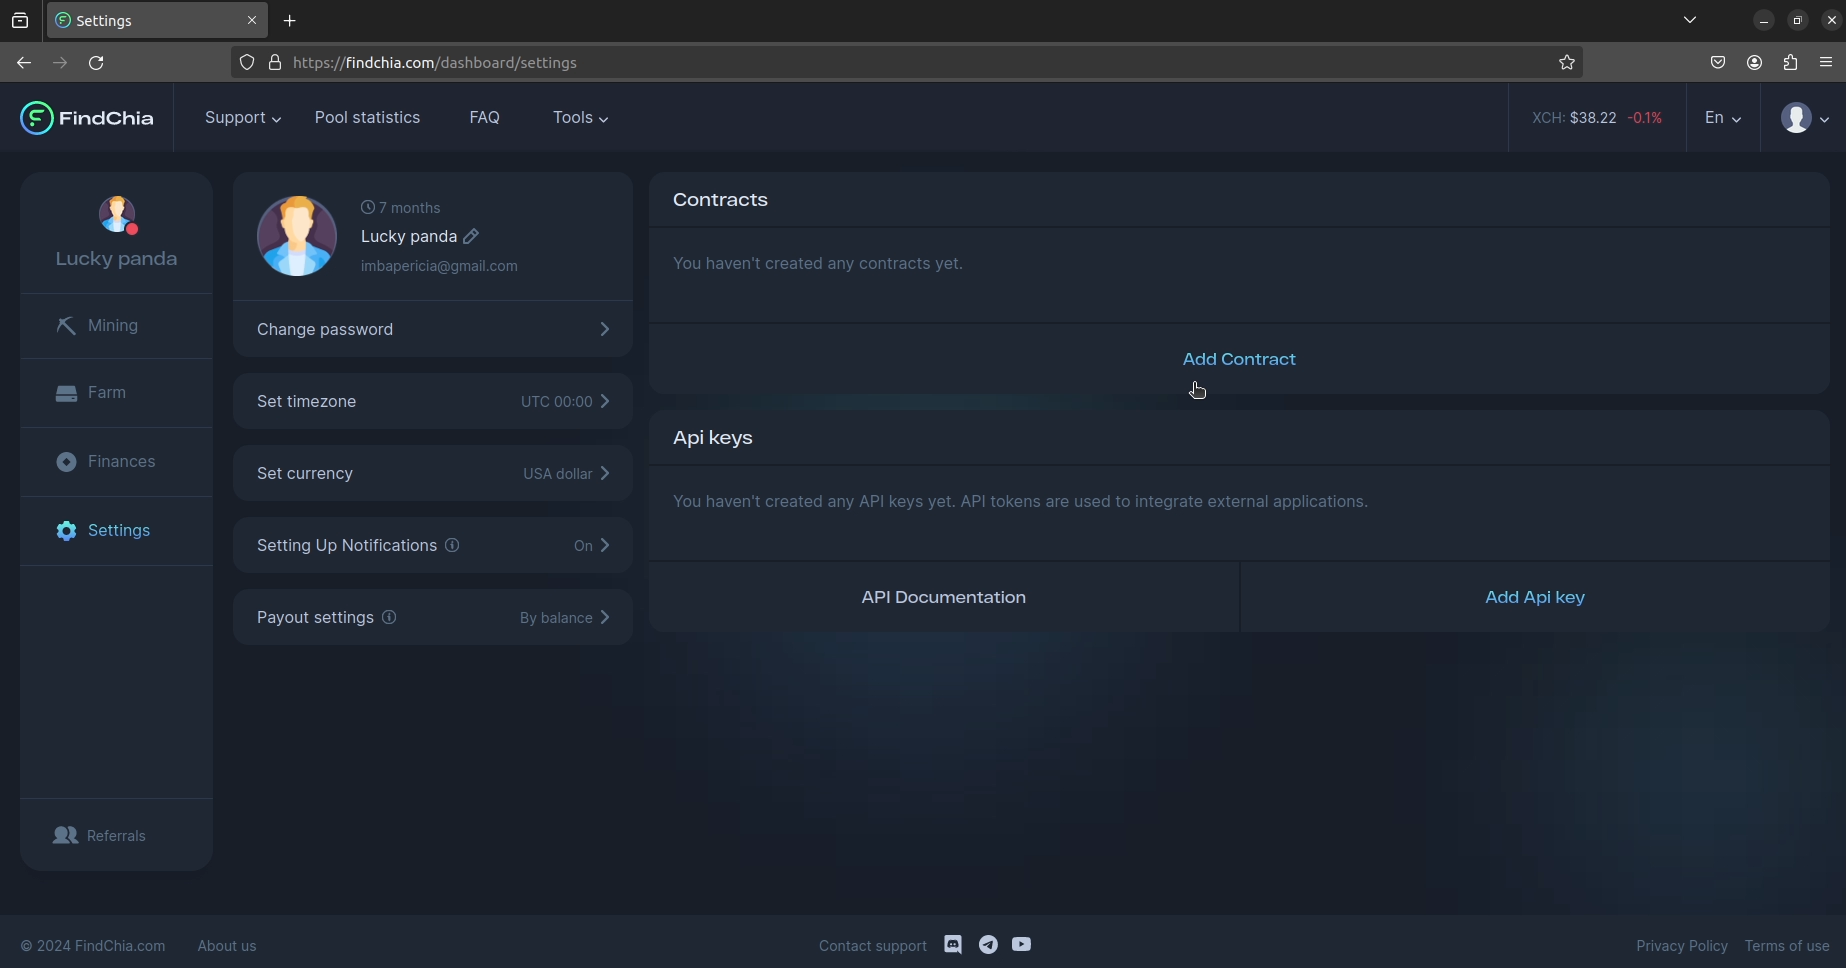Open Change password row
The image size is (1846, 968).
pyautogui.click(x=433, y=329)
